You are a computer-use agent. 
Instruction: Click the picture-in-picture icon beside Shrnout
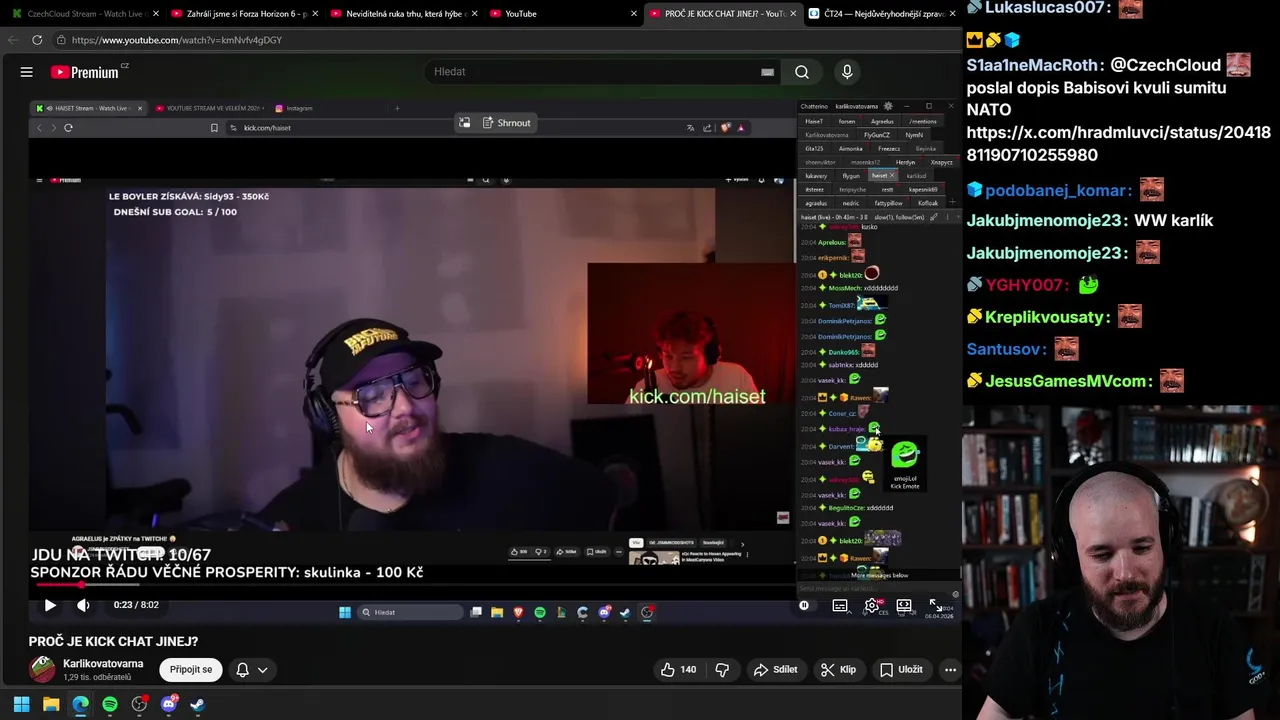(x=464, y=123)
